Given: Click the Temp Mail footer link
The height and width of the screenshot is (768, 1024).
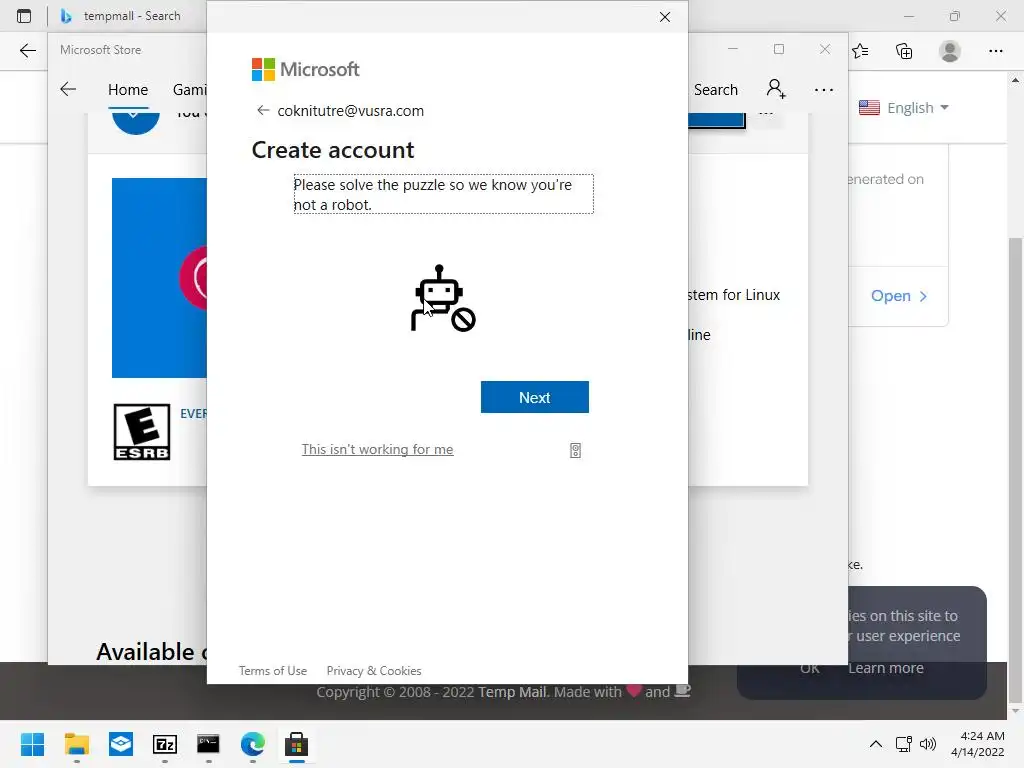Looking at the screenshot, I should click(x=512, y=692).
